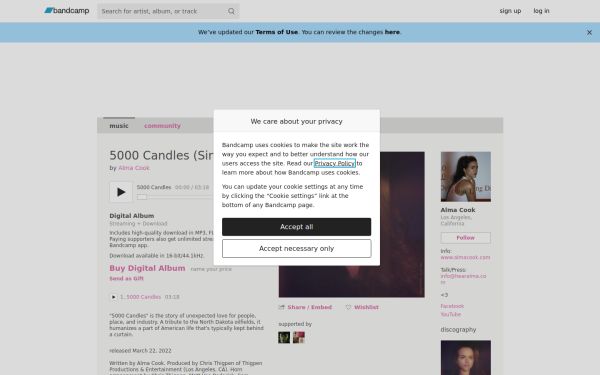Click the track progress slider handle

(x=142, y=197)
